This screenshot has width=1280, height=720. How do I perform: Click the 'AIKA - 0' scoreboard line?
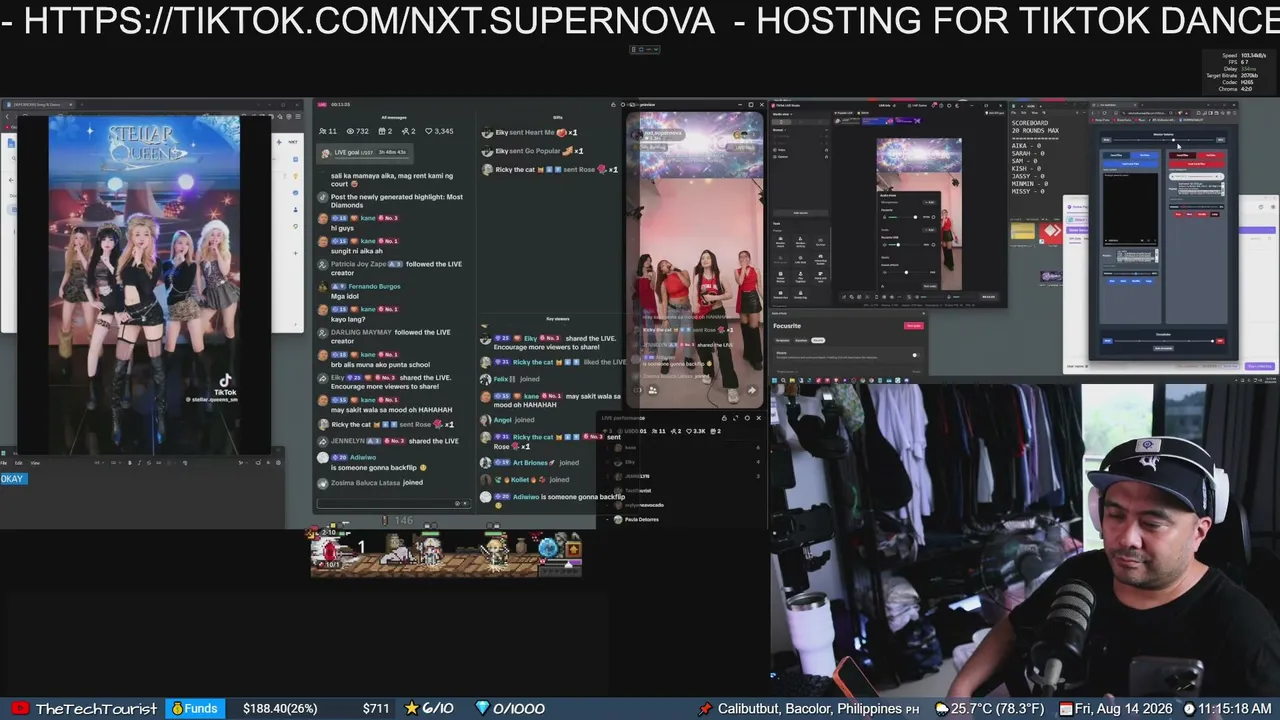(1028, 146)
